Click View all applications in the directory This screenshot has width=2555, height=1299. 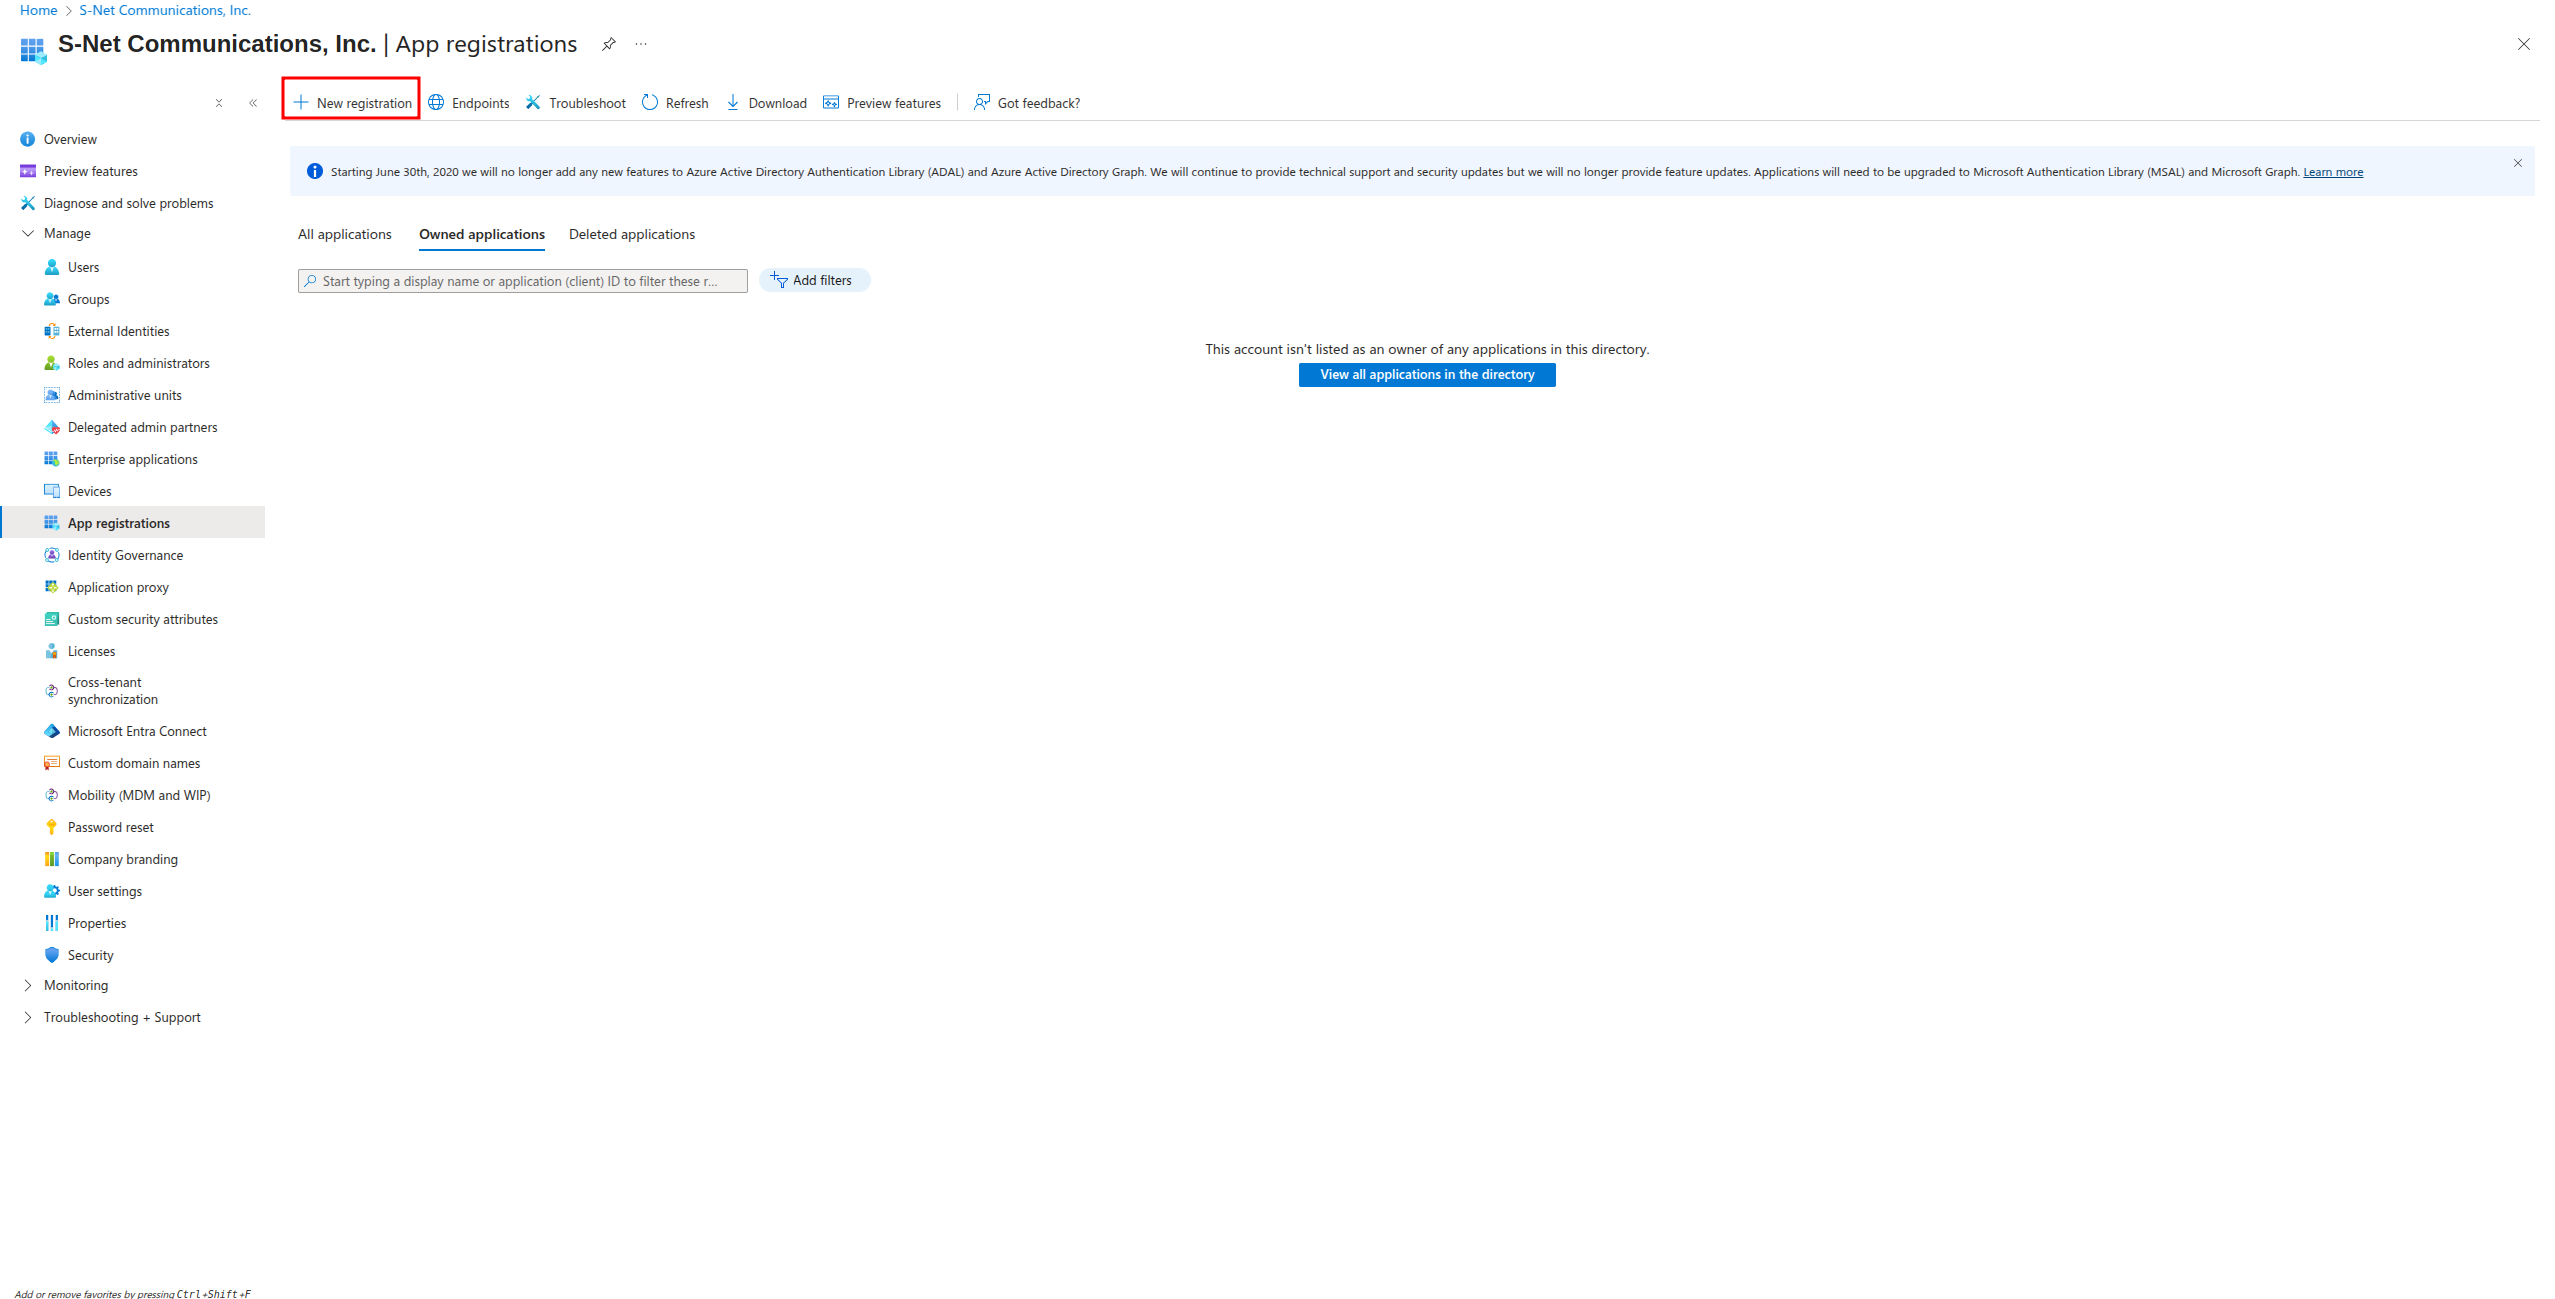coord(1426,374)
